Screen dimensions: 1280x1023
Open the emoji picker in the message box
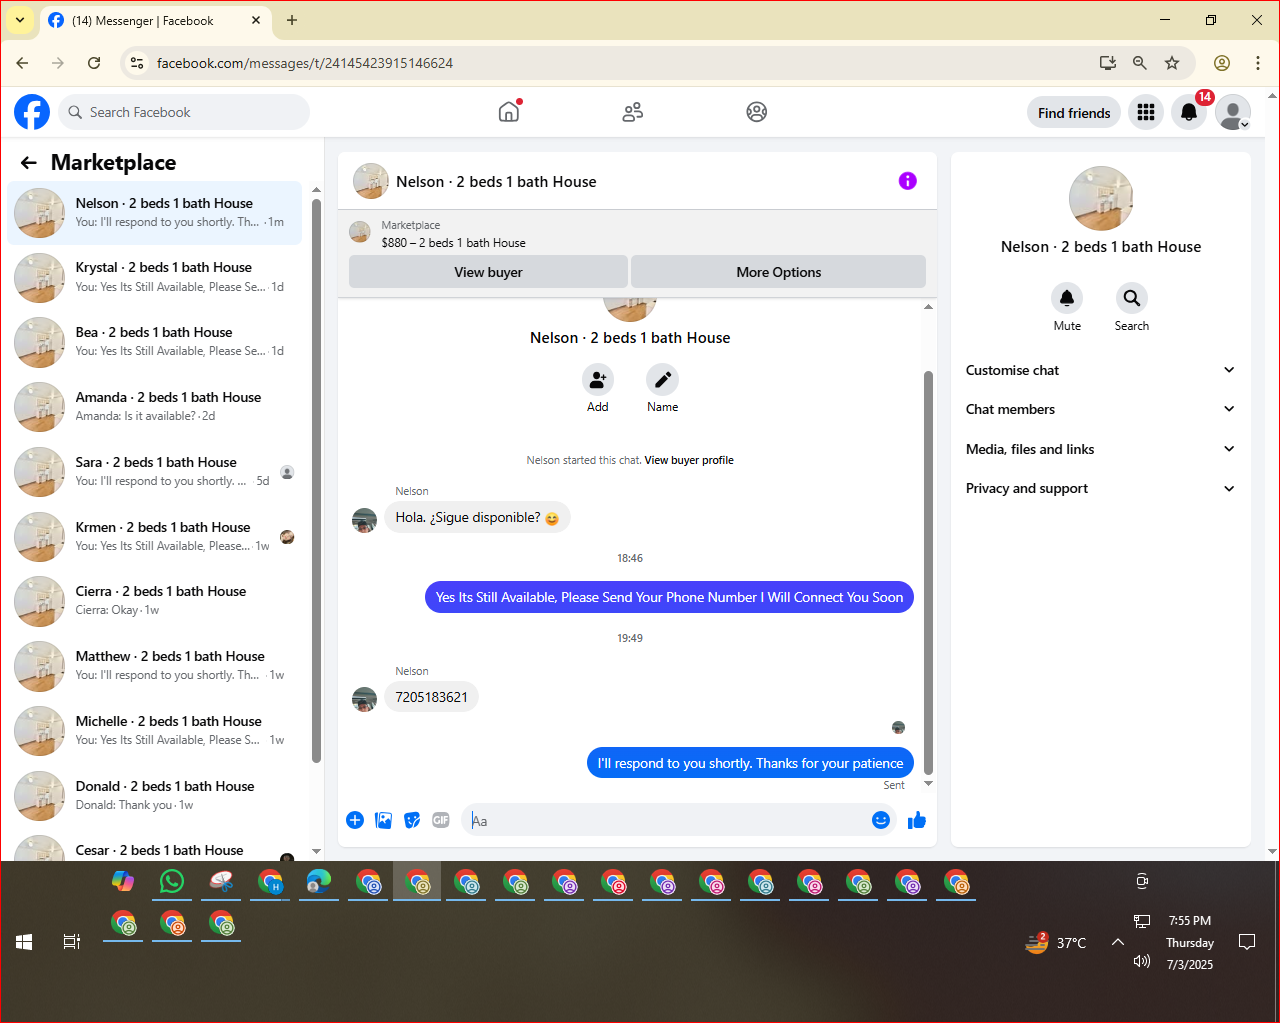881,820
